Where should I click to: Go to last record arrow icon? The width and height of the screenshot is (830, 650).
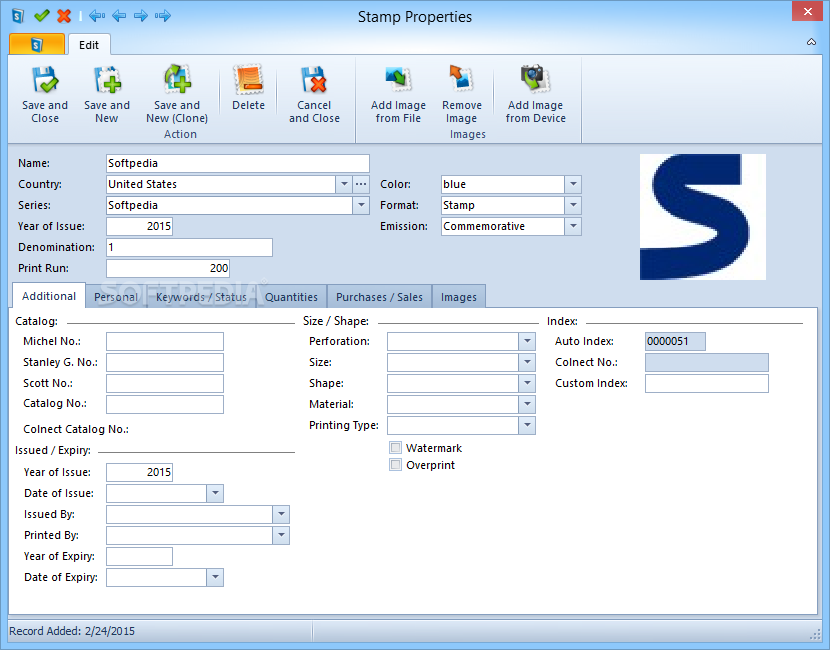(163, 16)
